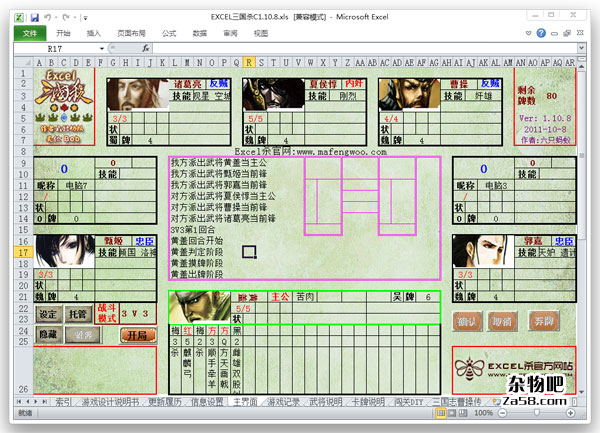
Task: Expand the formula bar with the chevron
Action: 581,48
